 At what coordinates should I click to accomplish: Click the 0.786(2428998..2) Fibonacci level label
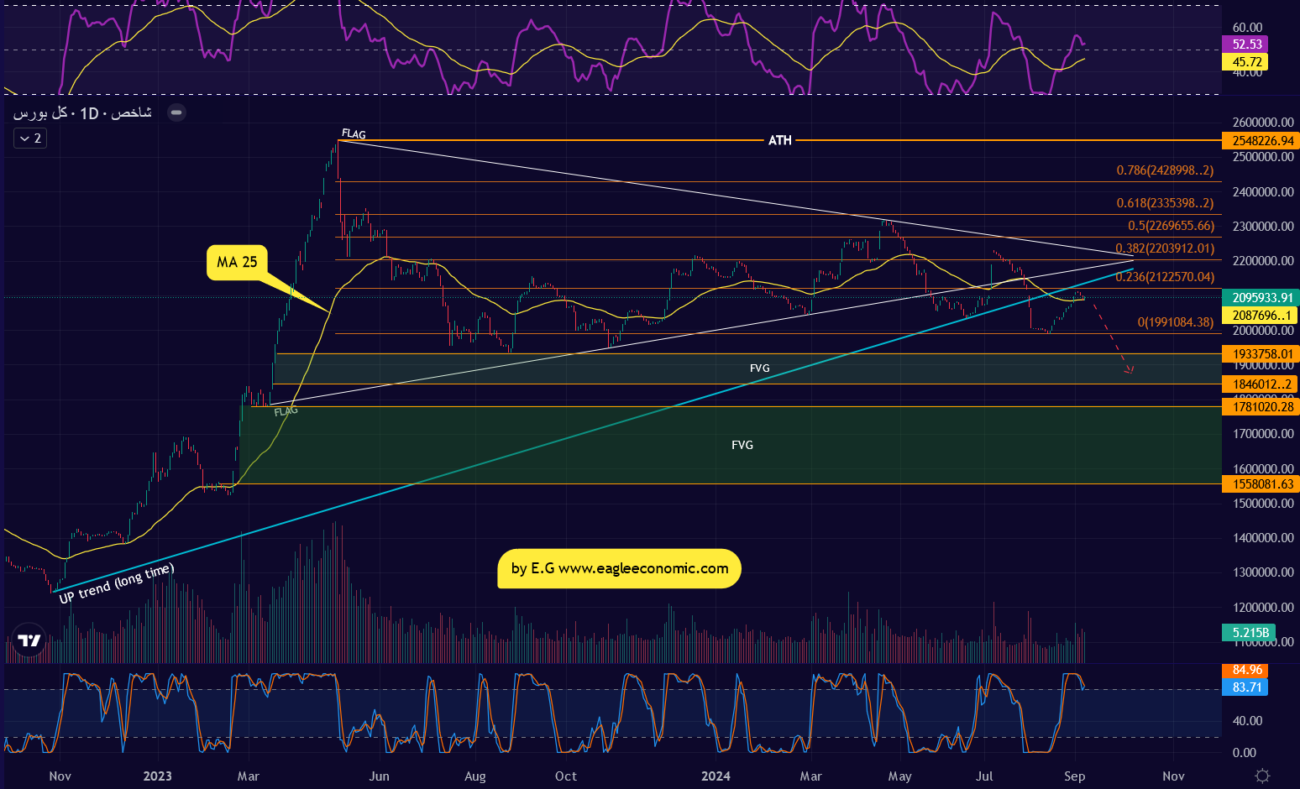point(1165,171)
